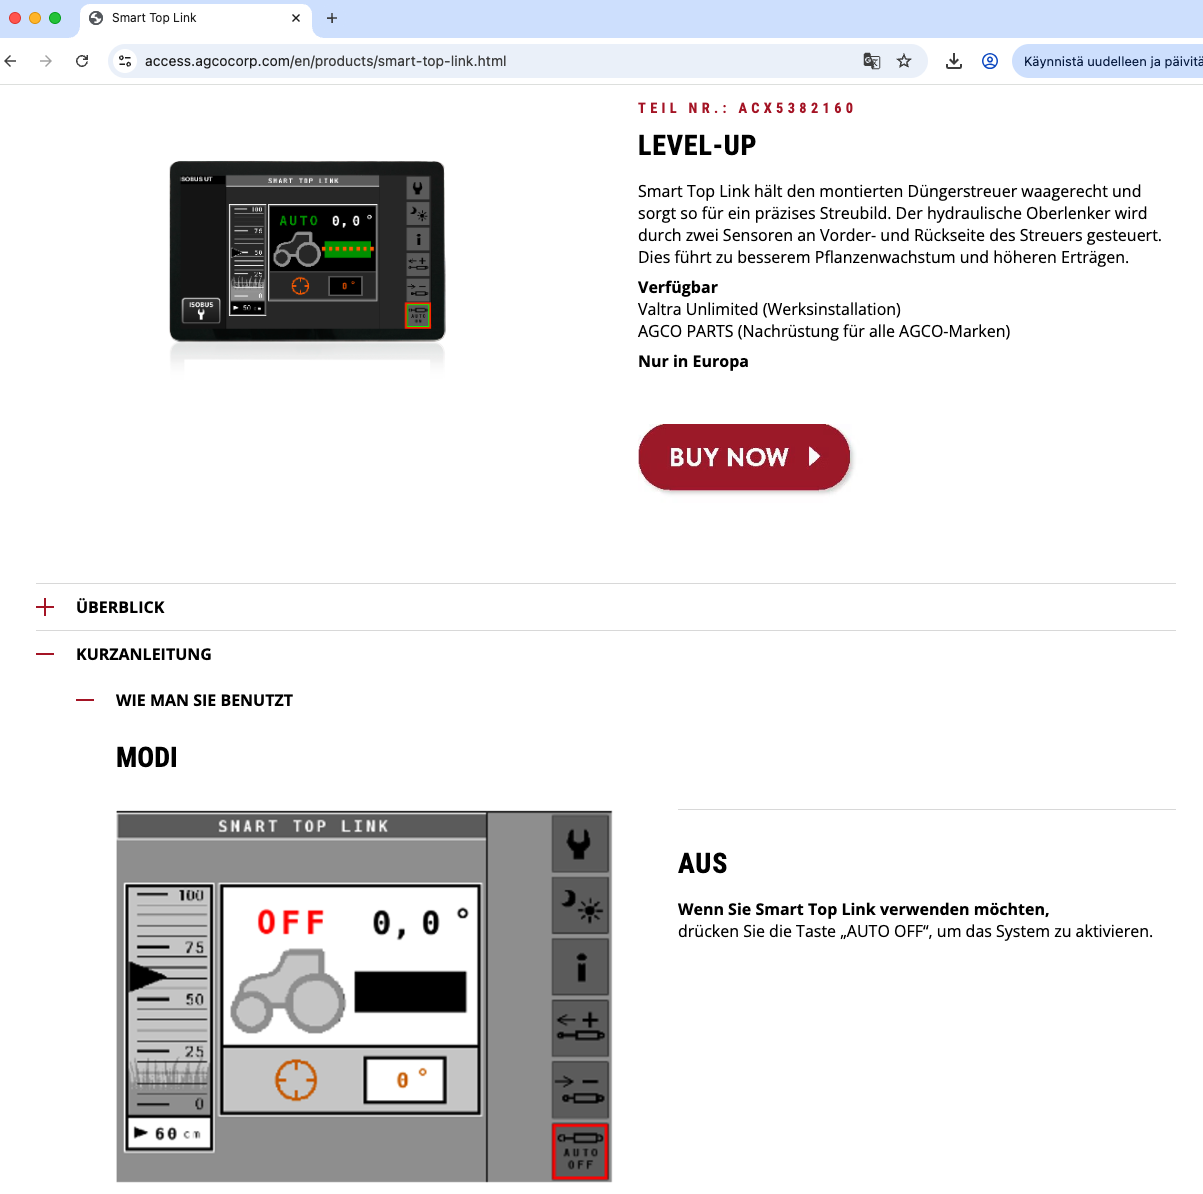Reload the page
Image resolution: width=1203 pixels, height=1194 pixels.
(x=82, y=61)
